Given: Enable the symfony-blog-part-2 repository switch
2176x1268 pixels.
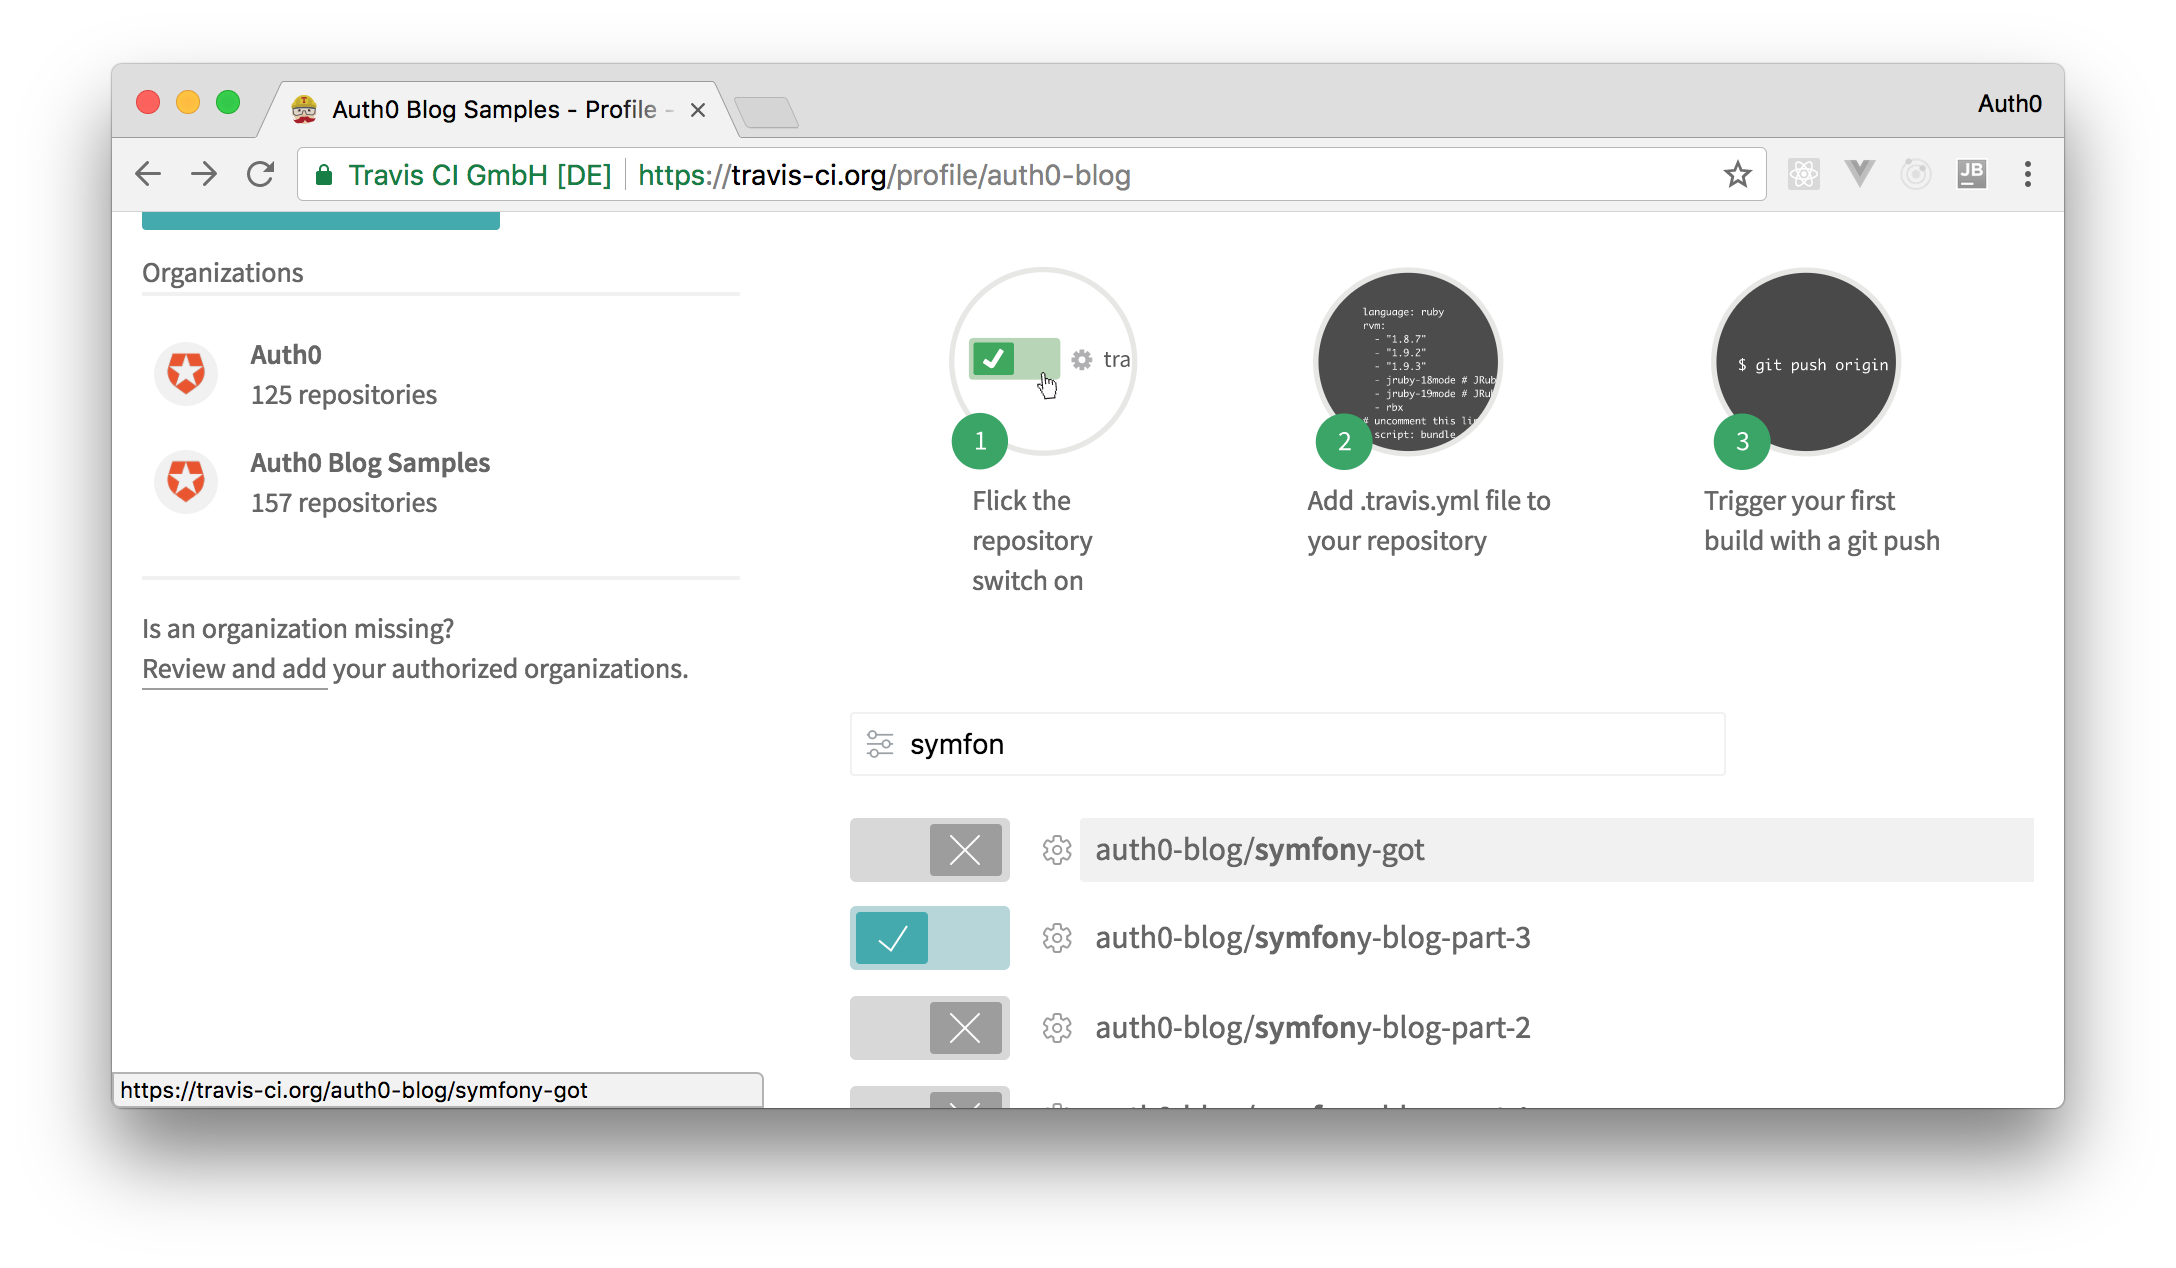Looking at the screenshot, I should [930, 1028].
